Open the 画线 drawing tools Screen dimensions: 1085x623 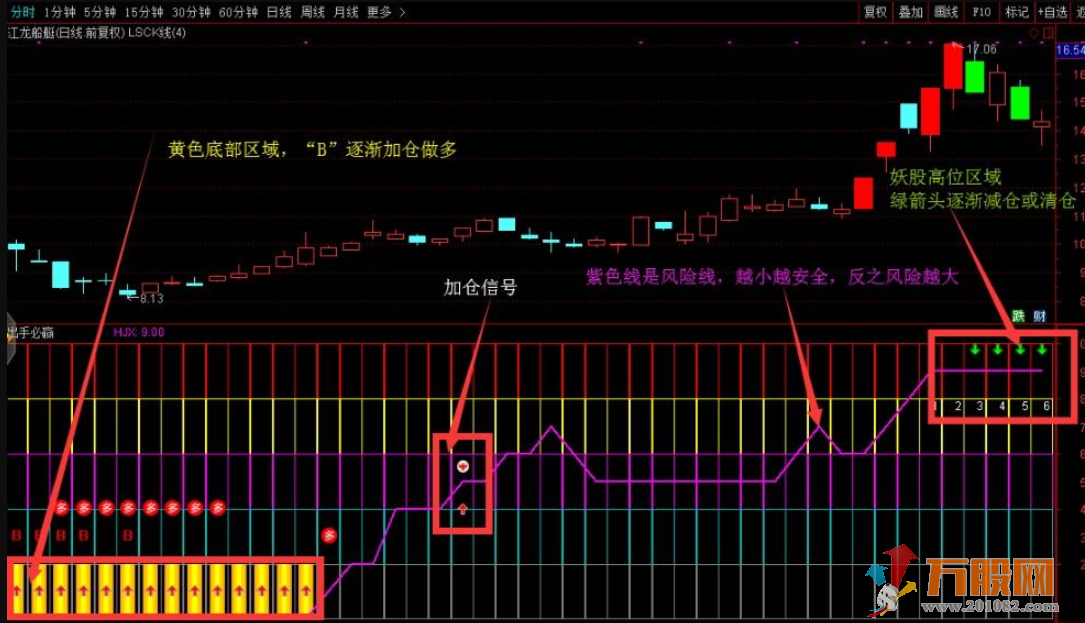946,12
